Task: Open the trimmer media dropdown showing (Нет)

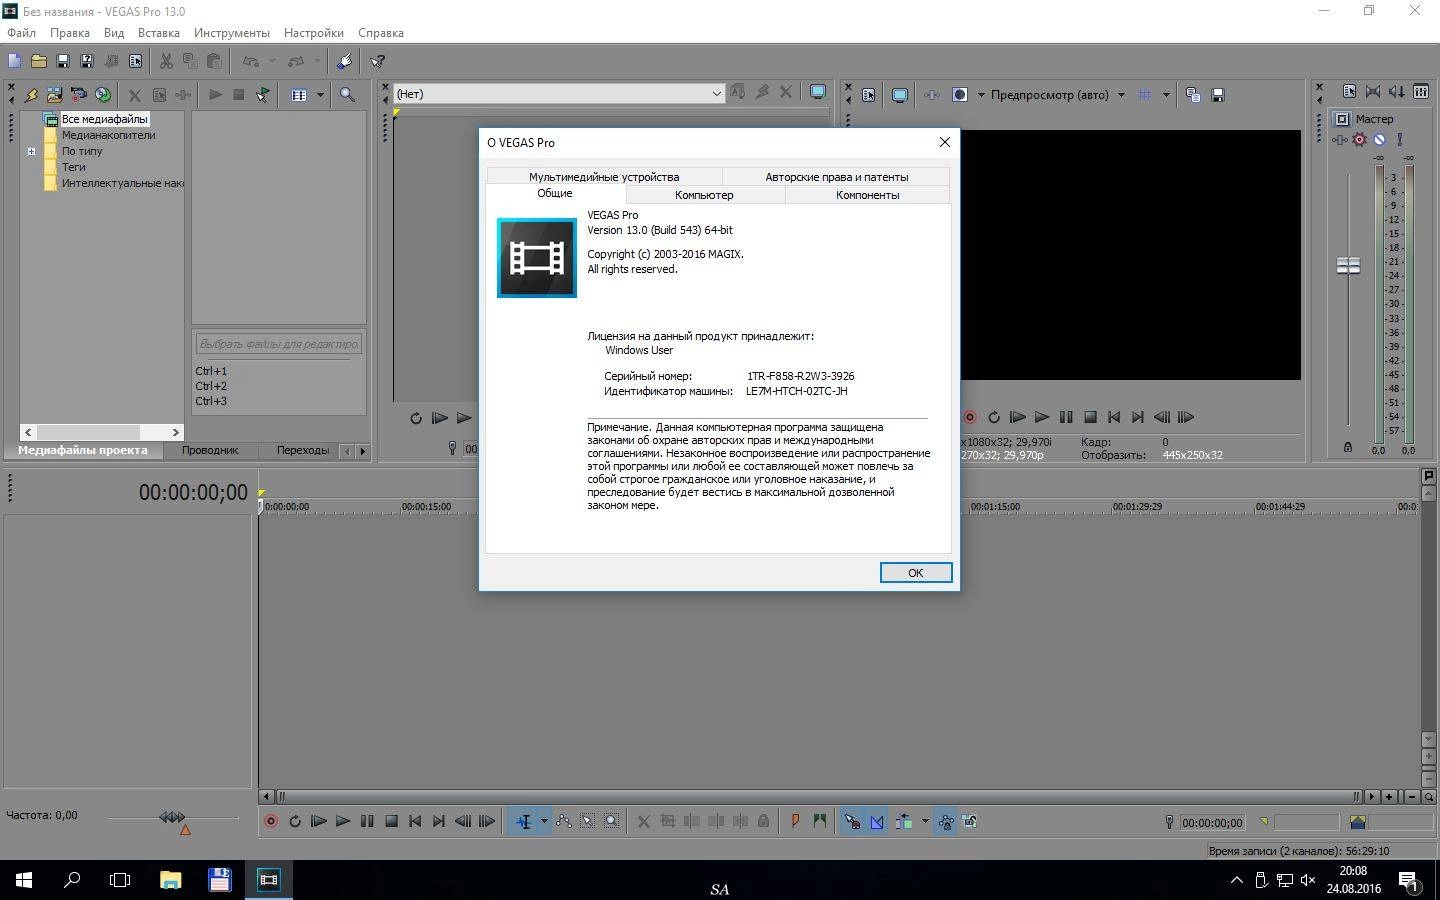Action: [x=558, y=94]
